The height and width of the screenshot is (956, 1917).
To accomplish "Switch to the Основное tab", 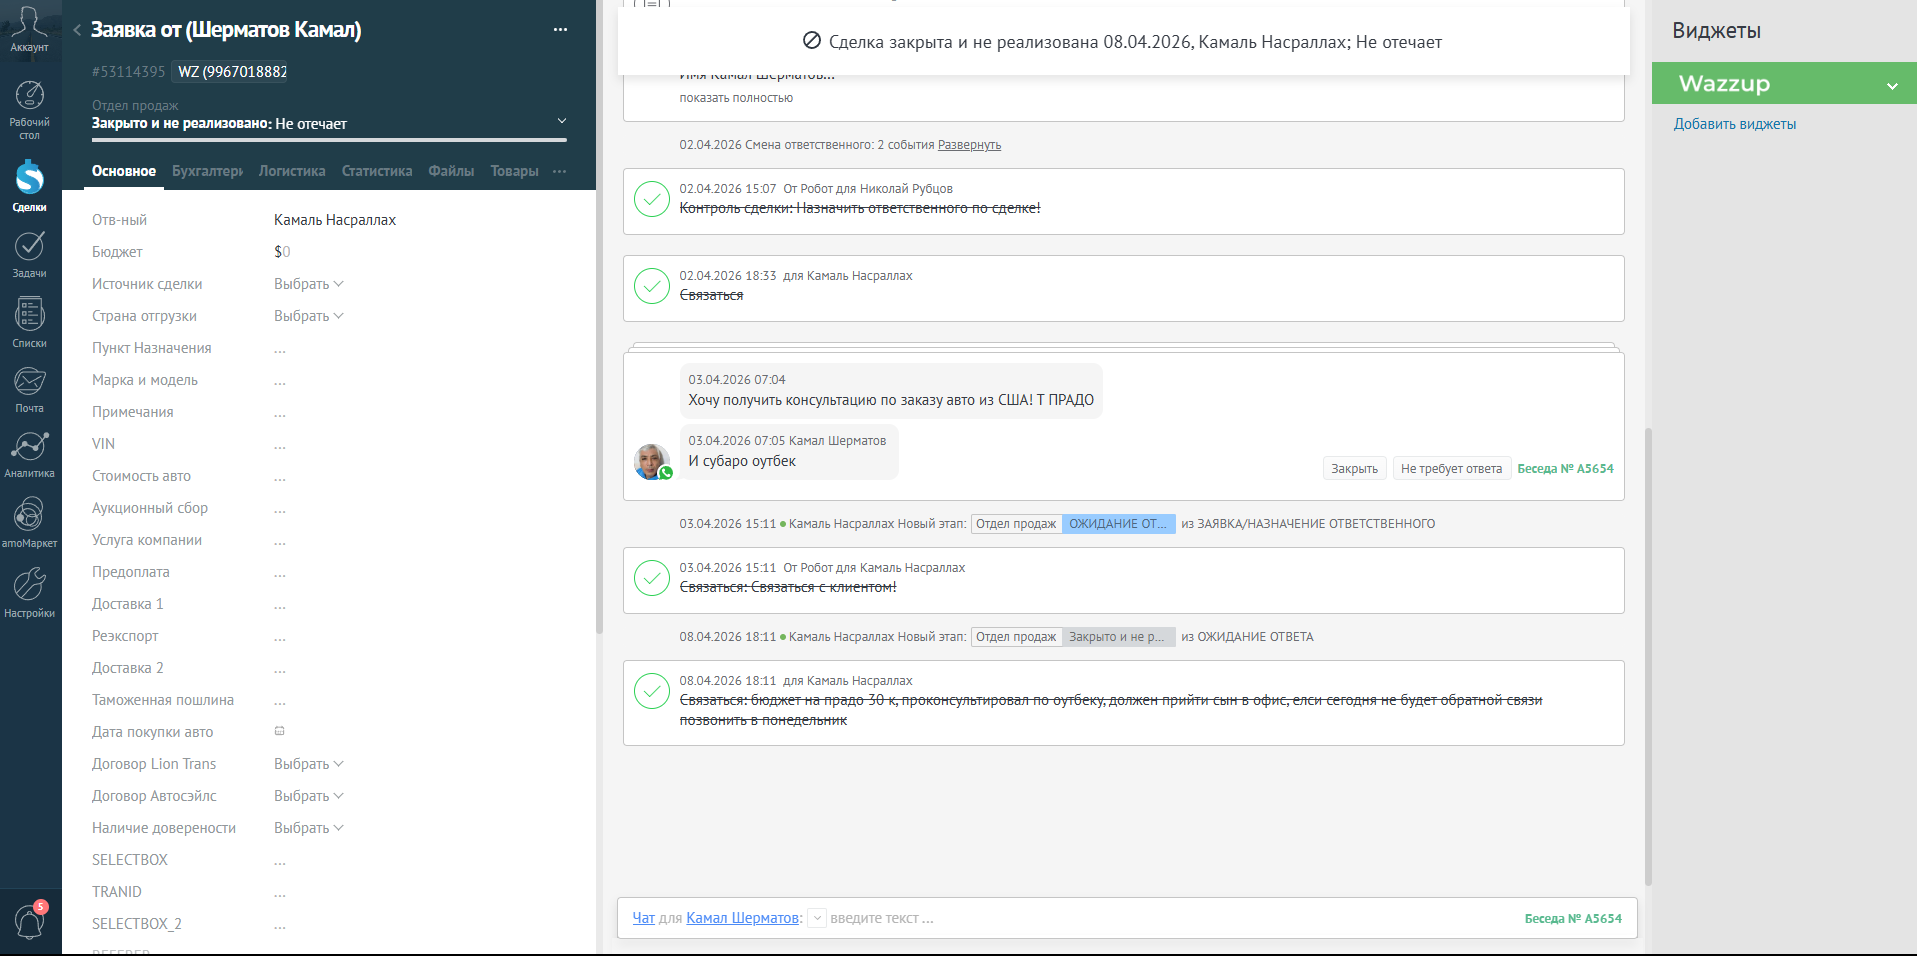I will coord(124,171).
